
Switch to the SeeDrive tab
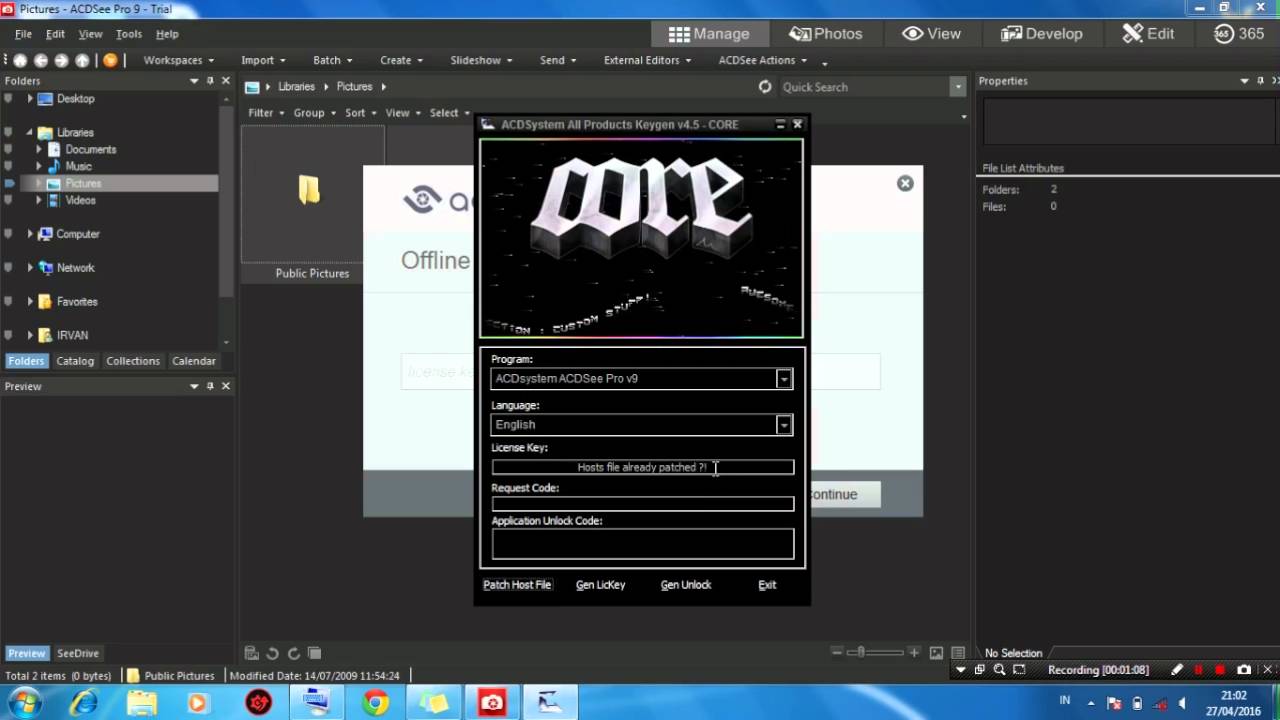(x=78, y=653)
